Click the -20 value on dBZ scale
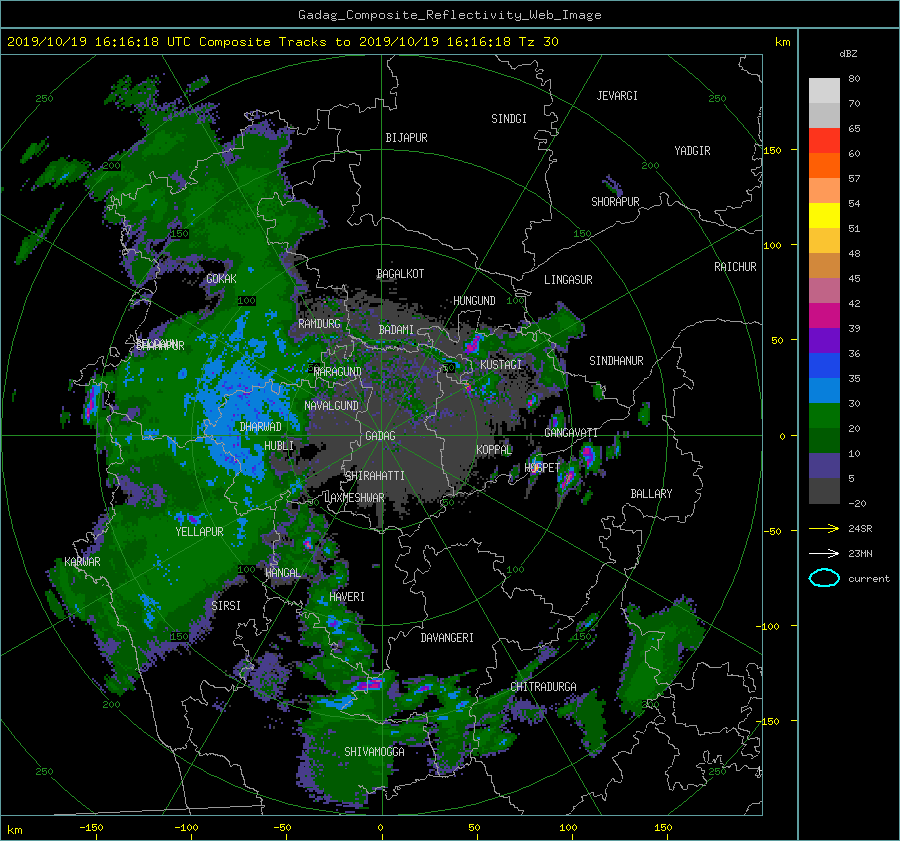 pos(857,503)
